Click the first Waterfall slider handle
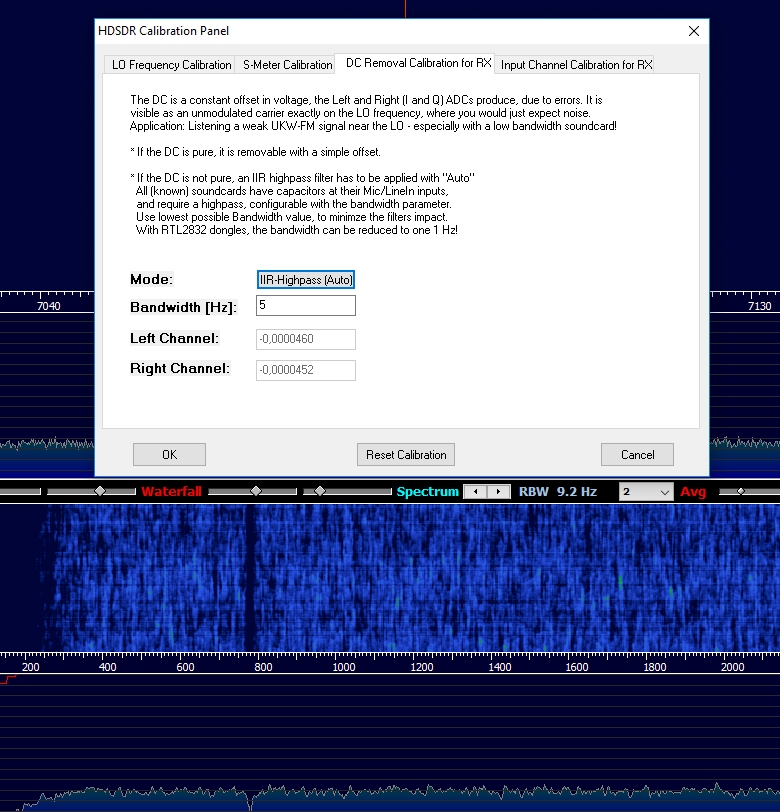 [x=100, y=491]
